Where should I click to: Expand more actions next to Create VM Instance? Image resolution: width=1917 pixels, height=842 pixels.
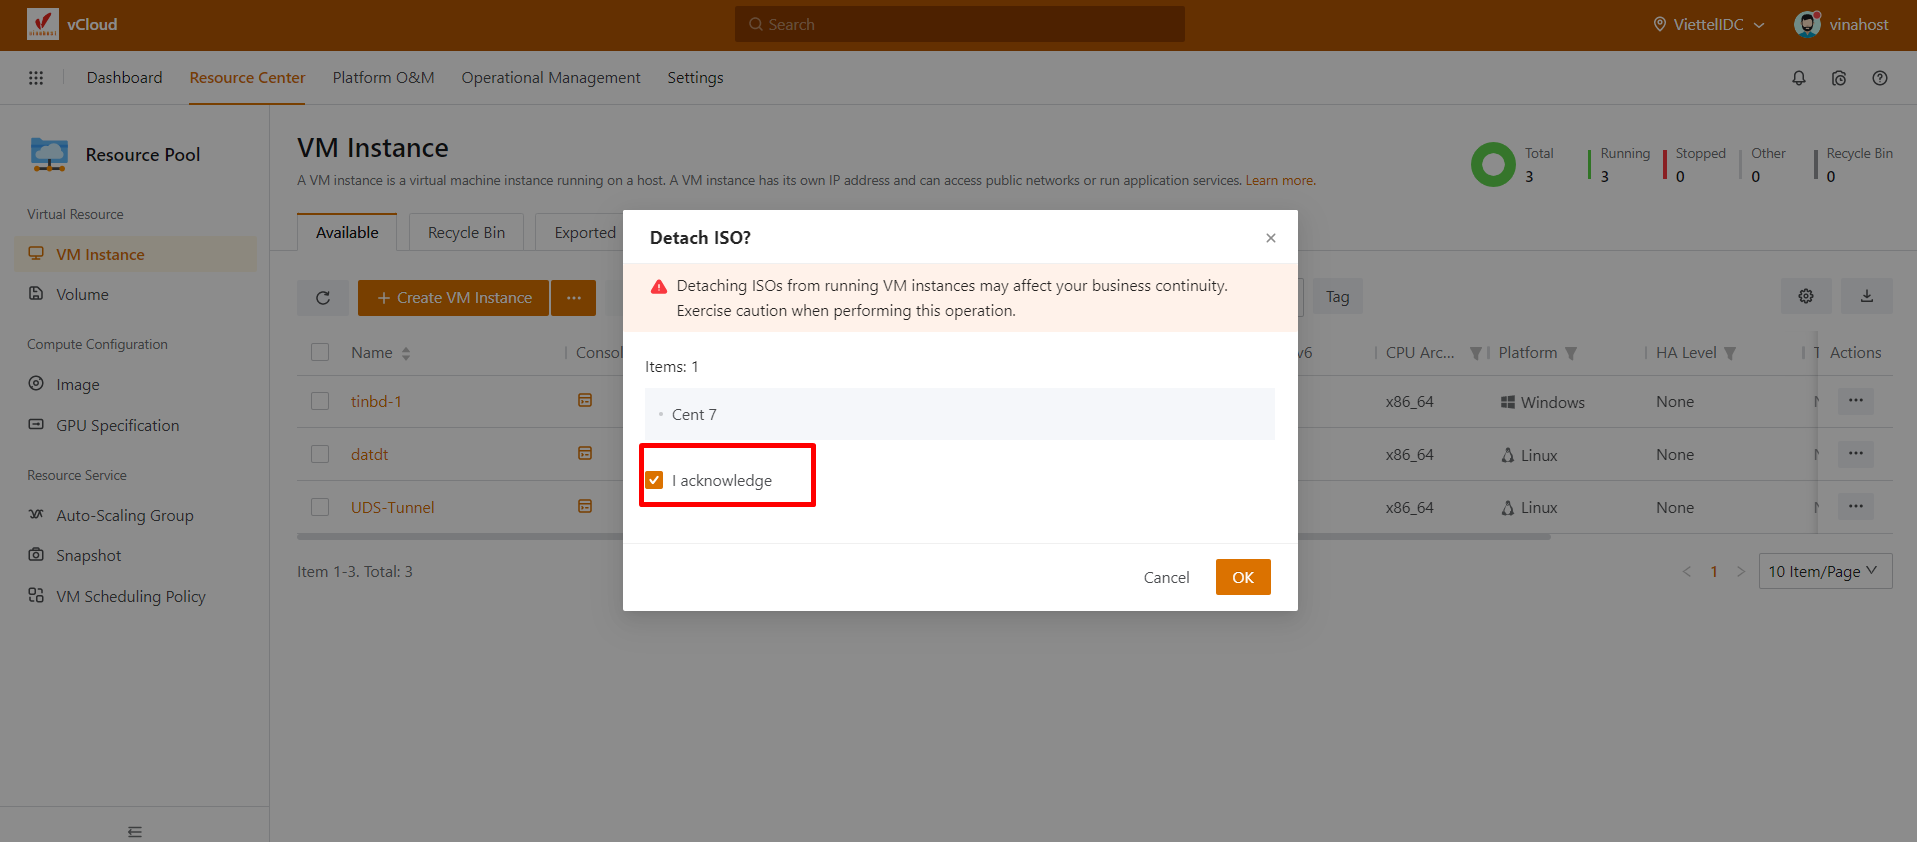point(574,298)
